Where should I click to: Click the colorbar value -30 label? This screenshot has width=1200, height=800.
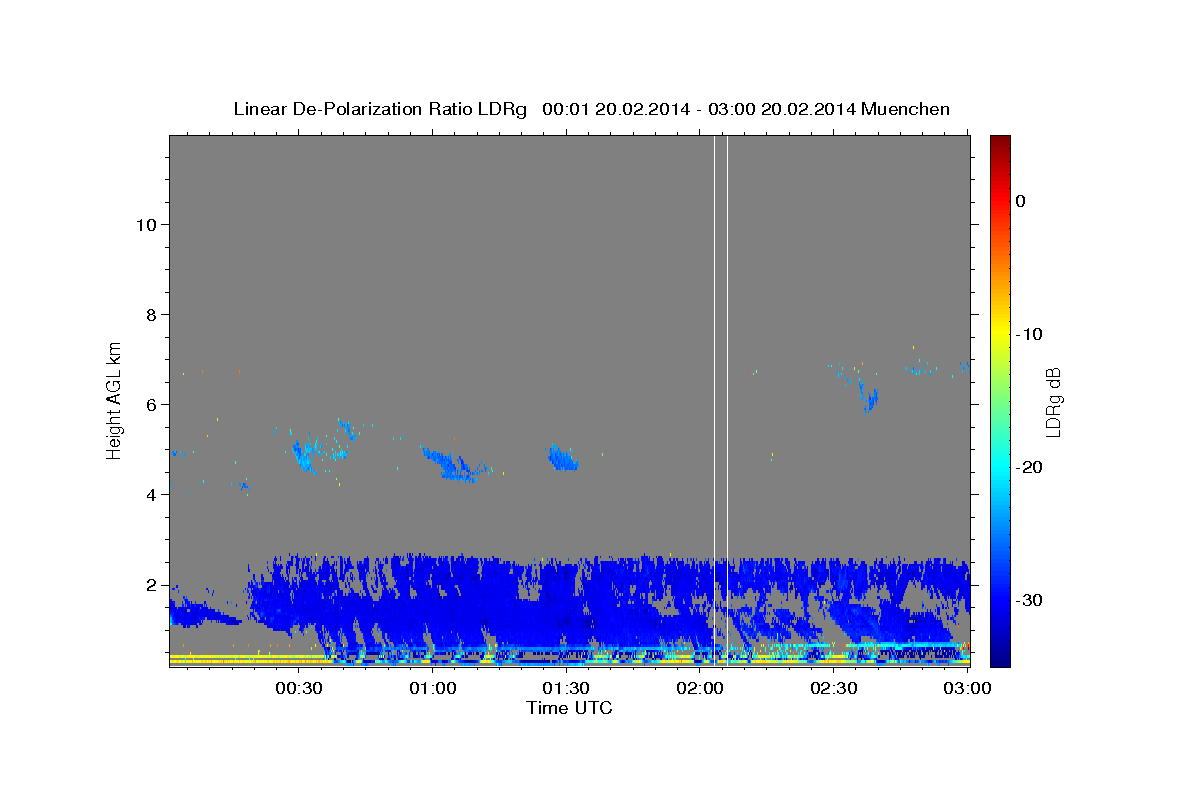tap(1029, 600)
